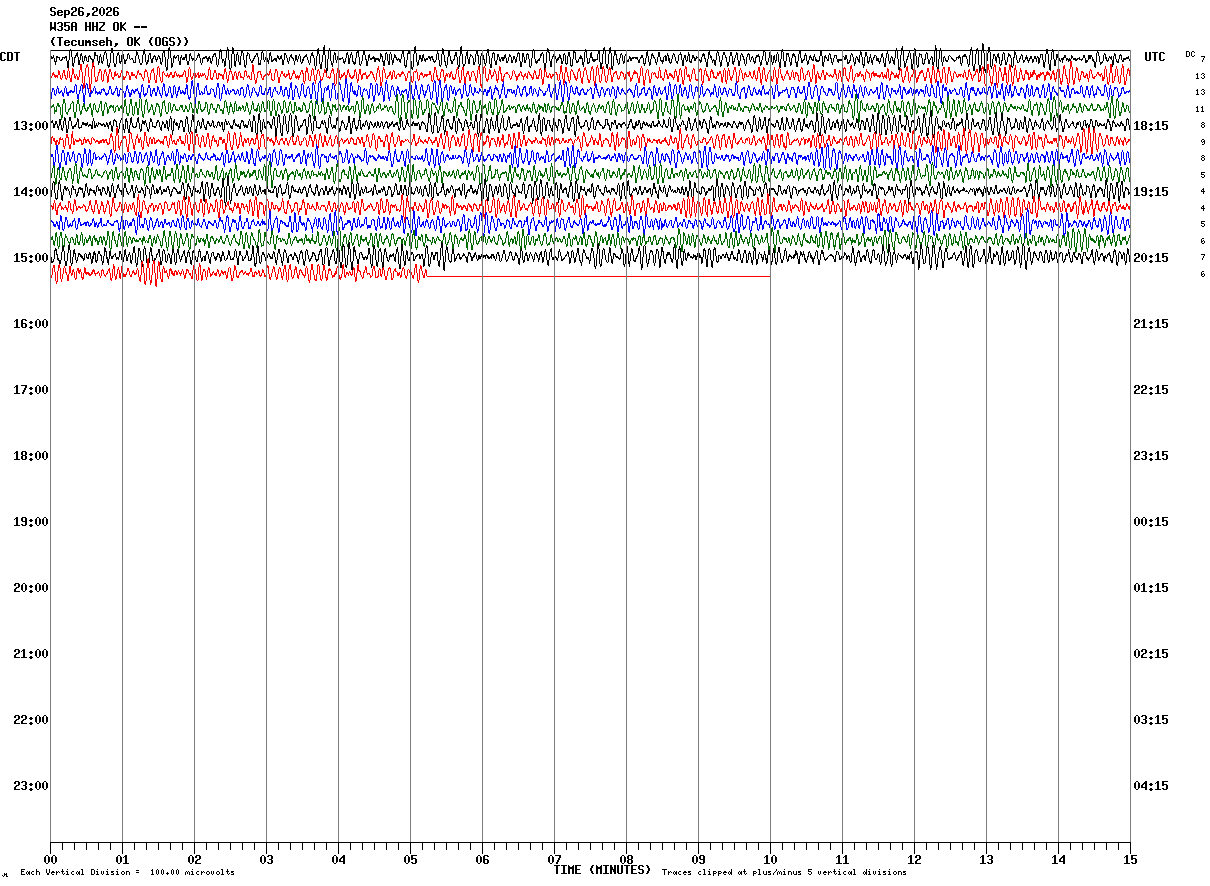Select the 10 minute axis tick label
1210x886 pixels.
(770, 859)
